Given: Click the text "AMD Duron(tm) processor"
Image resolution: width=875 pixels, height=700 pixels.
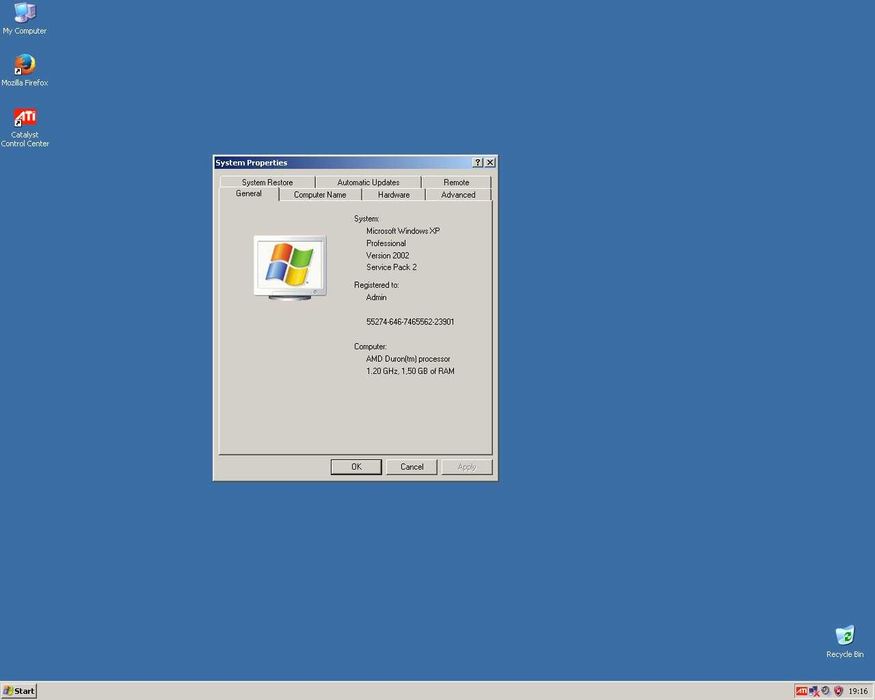Looking at the screenshot, I should [x=408, y=358].
